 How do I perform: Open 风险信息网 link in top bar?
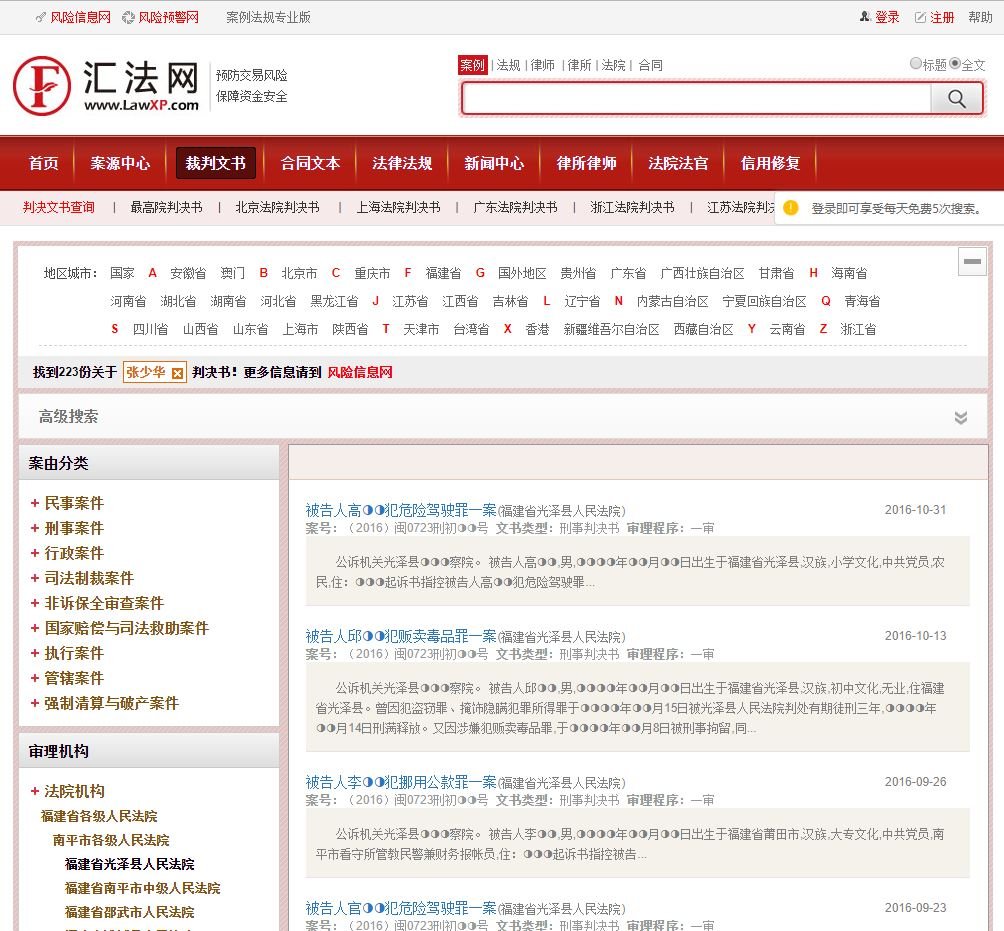80,17
